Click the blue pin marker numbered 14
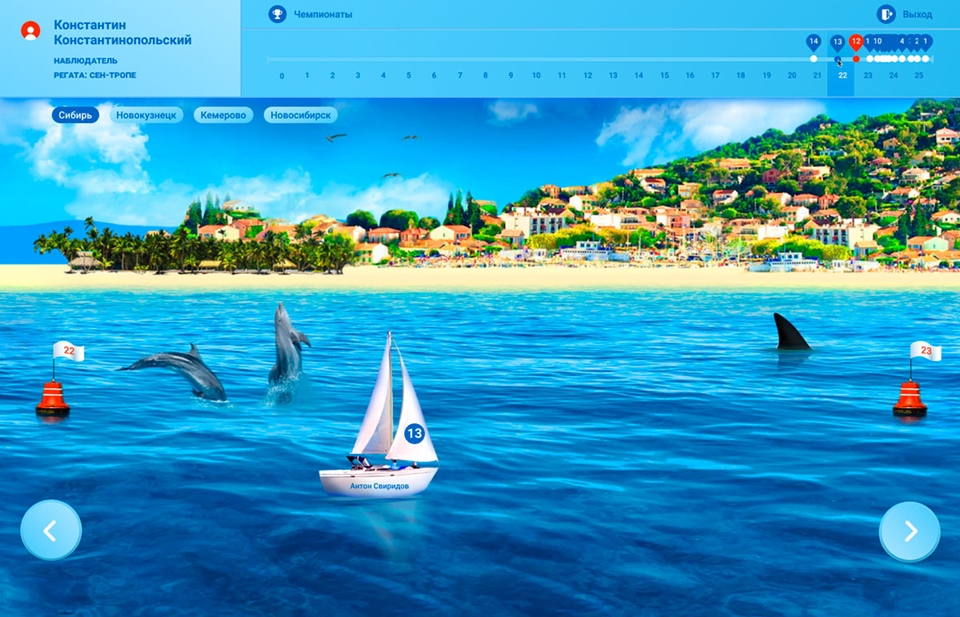Image resolution: width=960 pixels, height=617 pixels. (813, 43)
